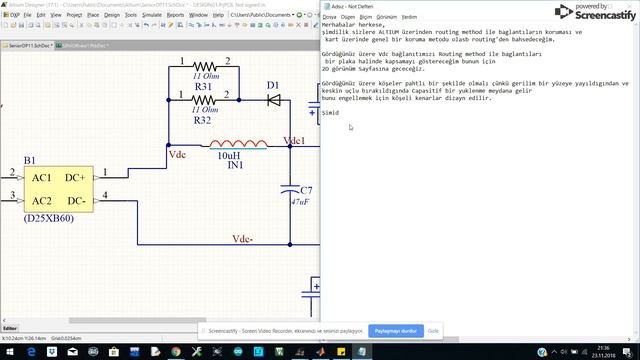This screenshot has width=640, height=360.
Task: Click the New document toolbar icon
Action: point(5,25)
